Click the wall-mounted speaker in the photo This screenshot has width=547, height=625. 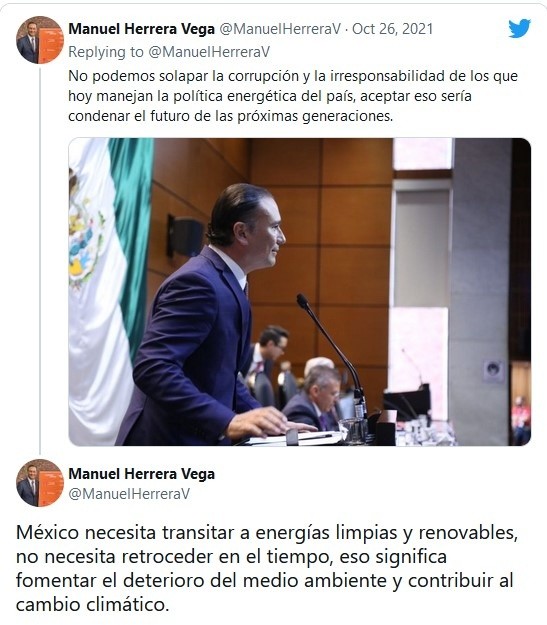pos(185,236)
